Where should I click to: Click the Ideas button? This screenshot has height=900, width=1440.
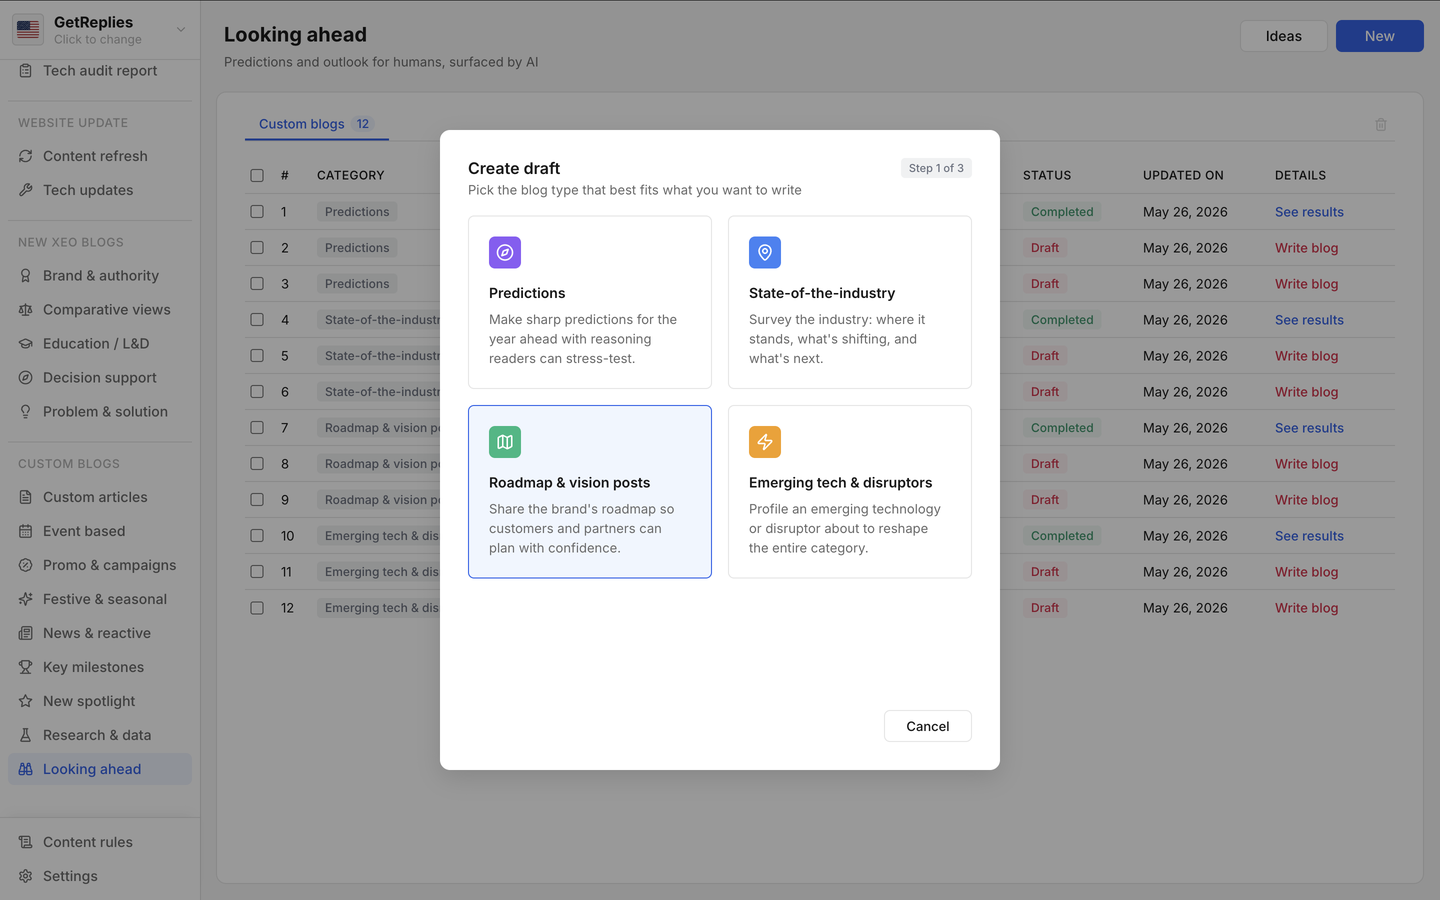pos(1283,36)
